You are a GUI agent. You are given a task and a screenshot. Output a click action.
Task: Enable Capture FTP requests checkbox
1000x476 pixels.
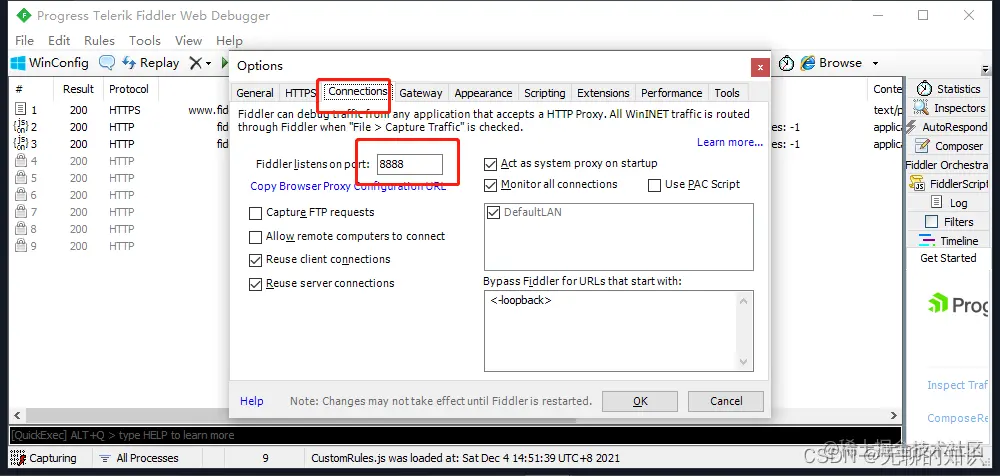click(255, 212)
